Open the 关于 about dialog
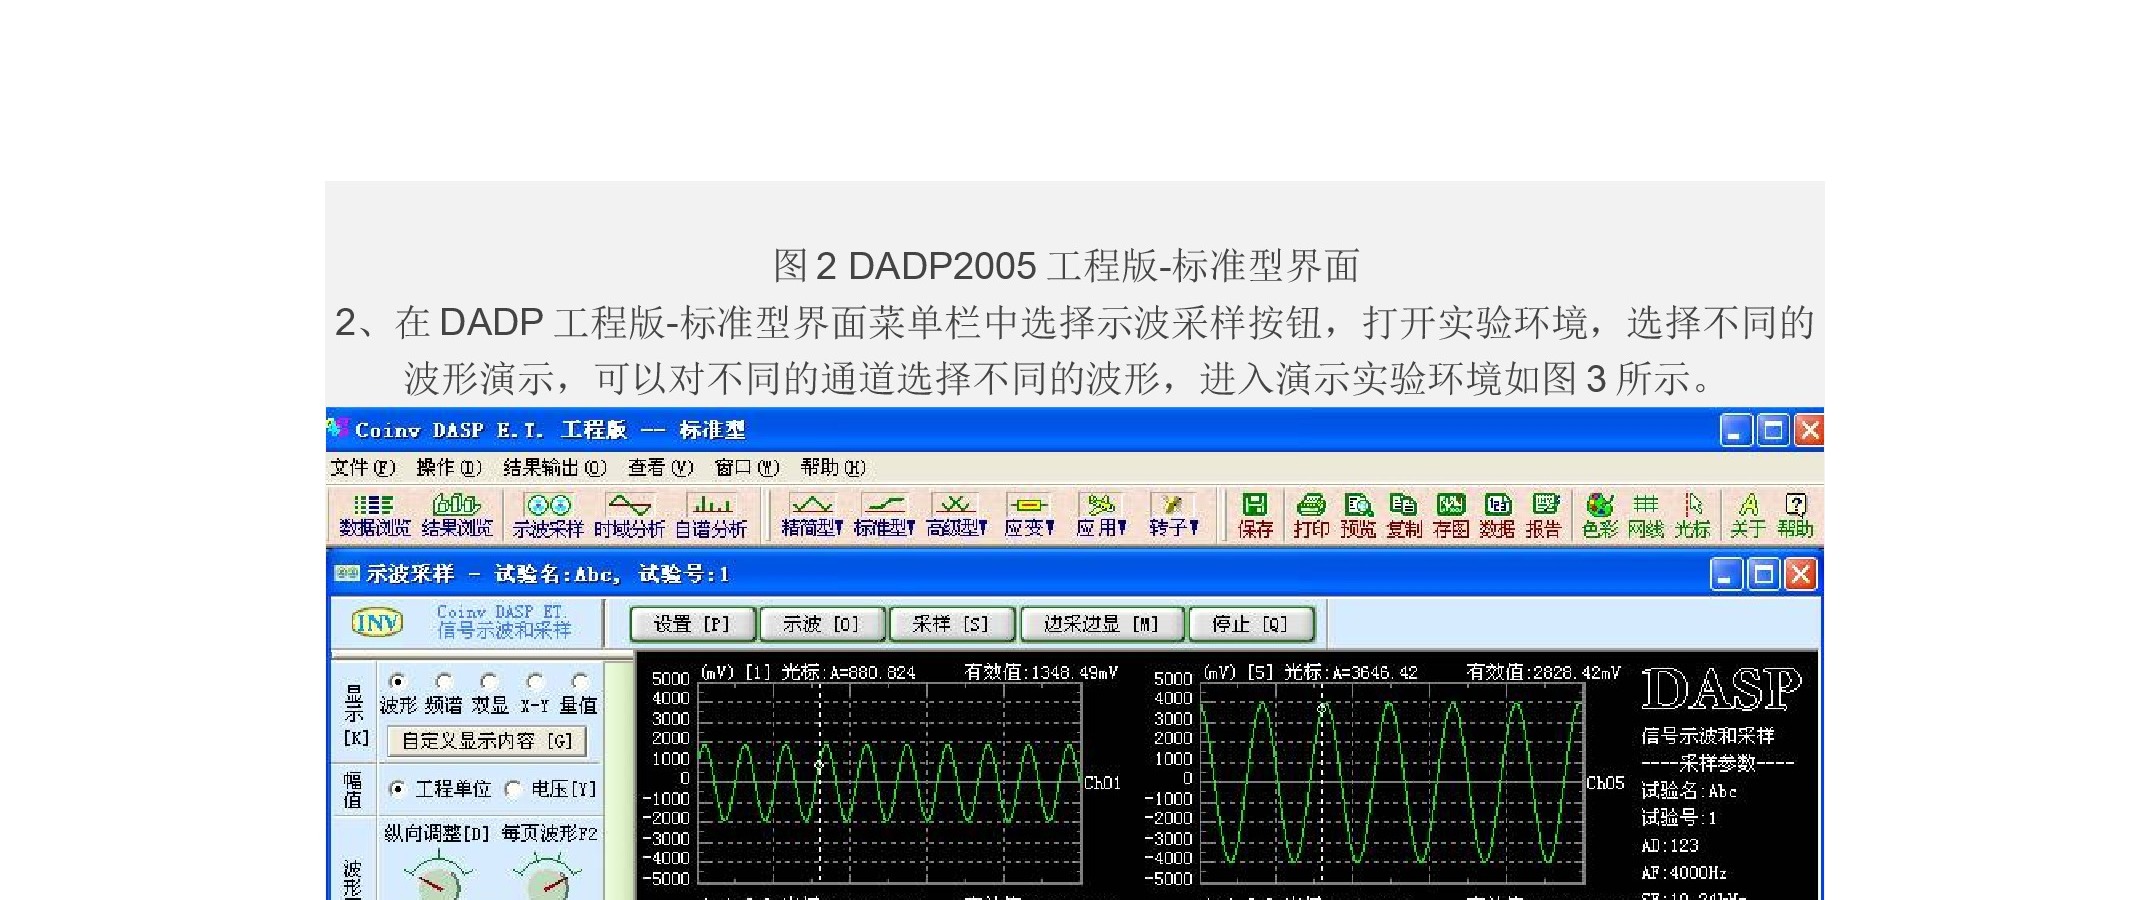Viewport: 2149px width, 900px height. tap(1748, 516)
